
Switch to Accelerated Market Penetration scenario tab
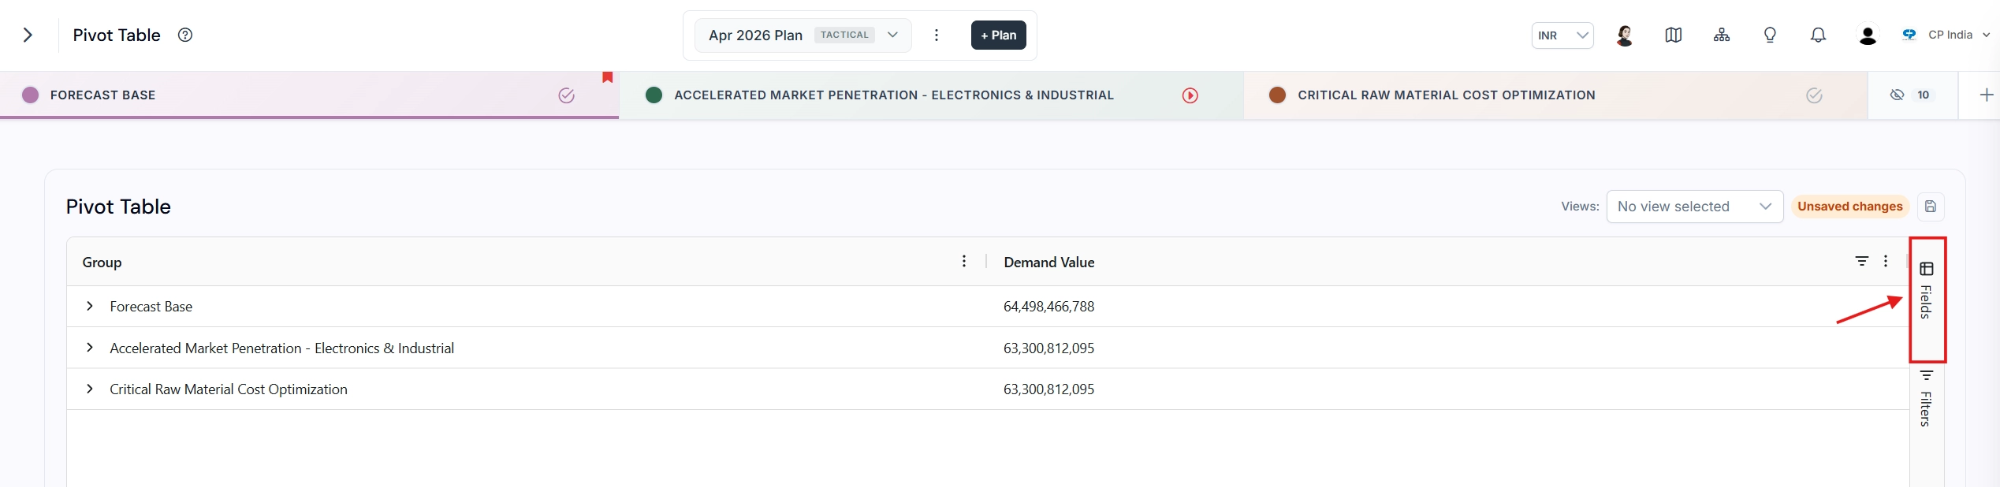(931, 95)
